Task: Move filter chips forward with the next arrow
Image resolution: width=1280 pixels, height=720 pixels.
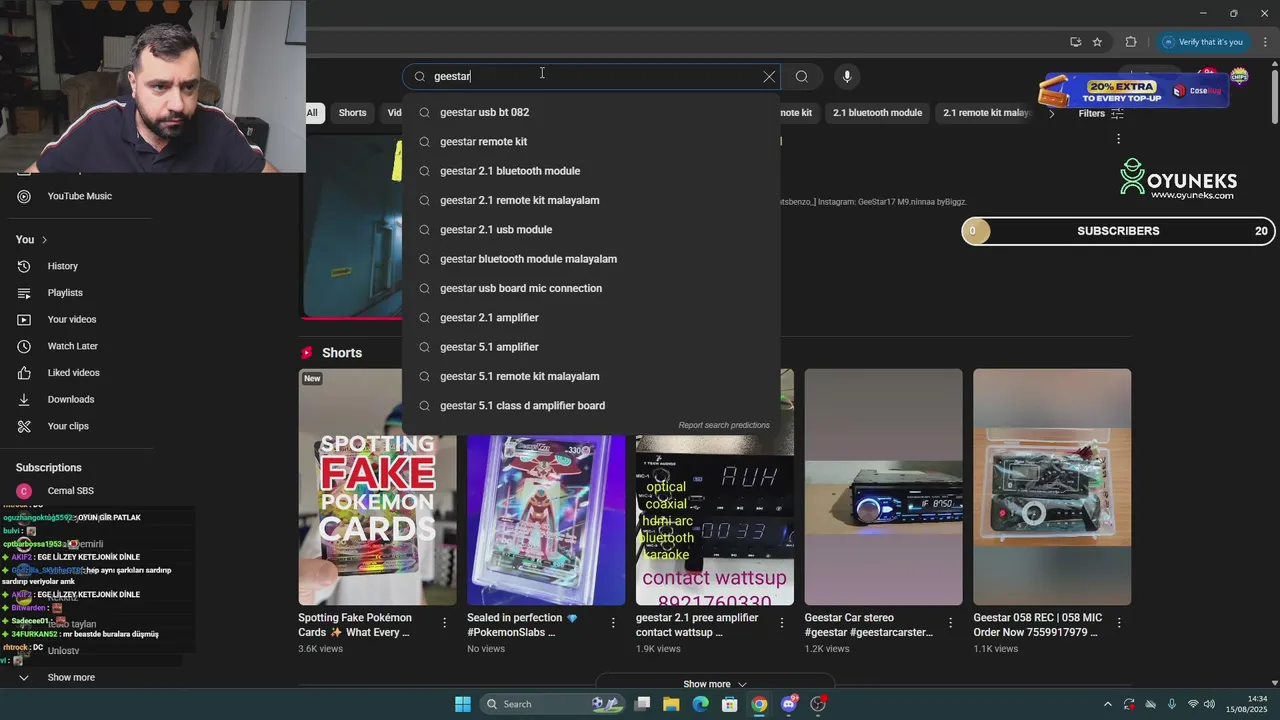Action: [x=1051, y=113]
